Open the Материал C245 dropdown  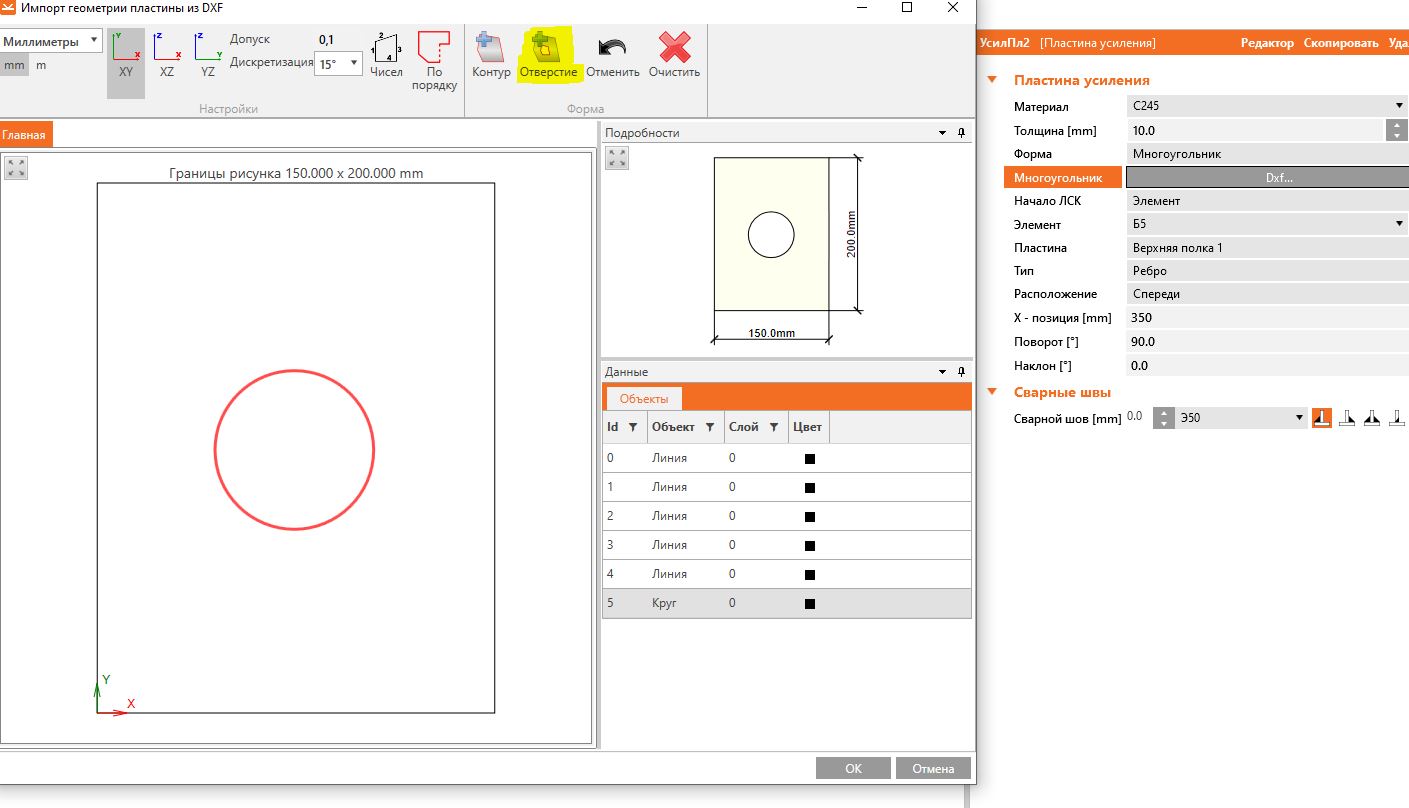pos(1266,106)
